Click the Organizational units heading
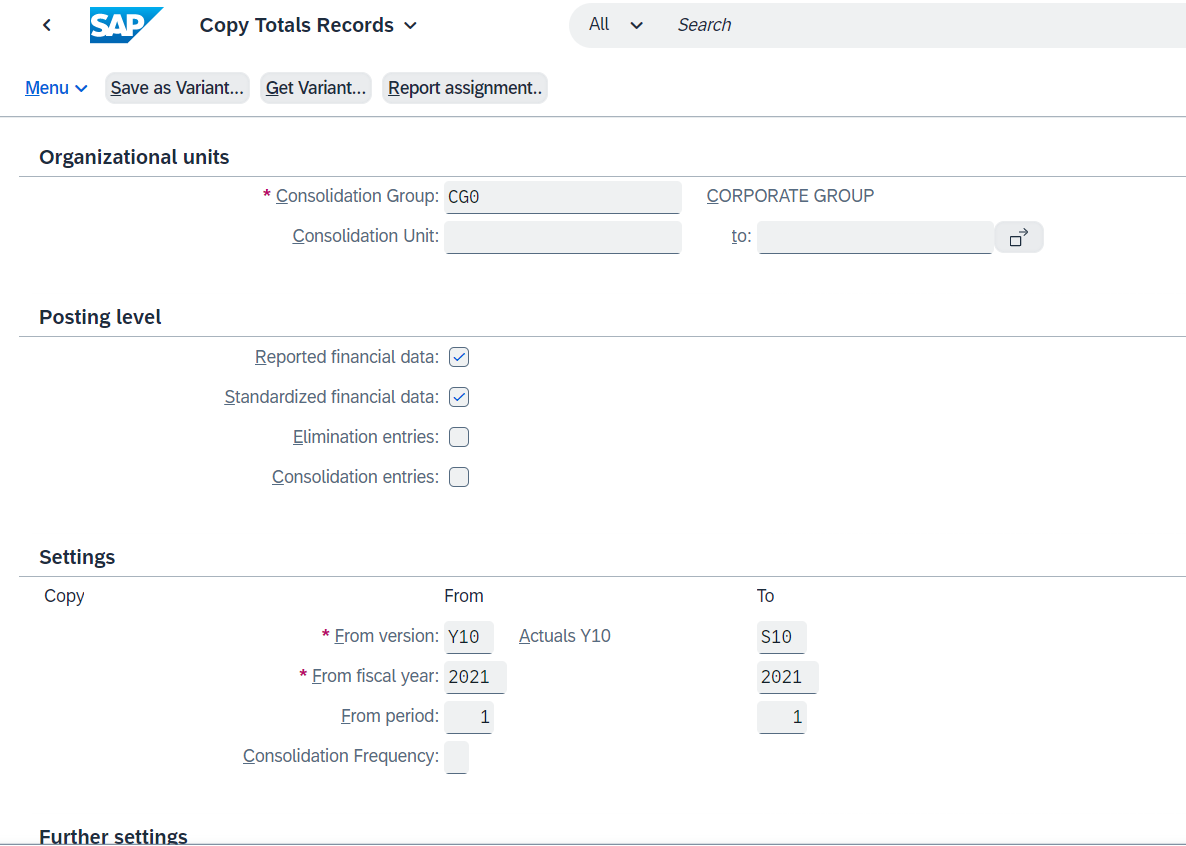 tap(134, 157)
